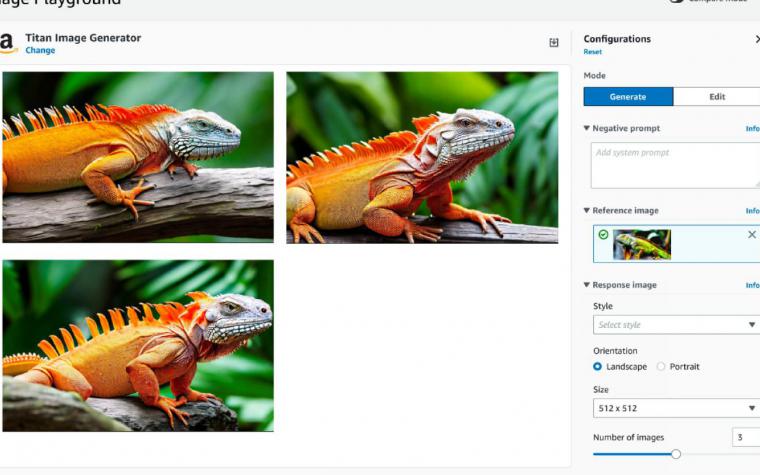Open the first generated iguana image
This screenshot has width=760, height=475.
138,157
